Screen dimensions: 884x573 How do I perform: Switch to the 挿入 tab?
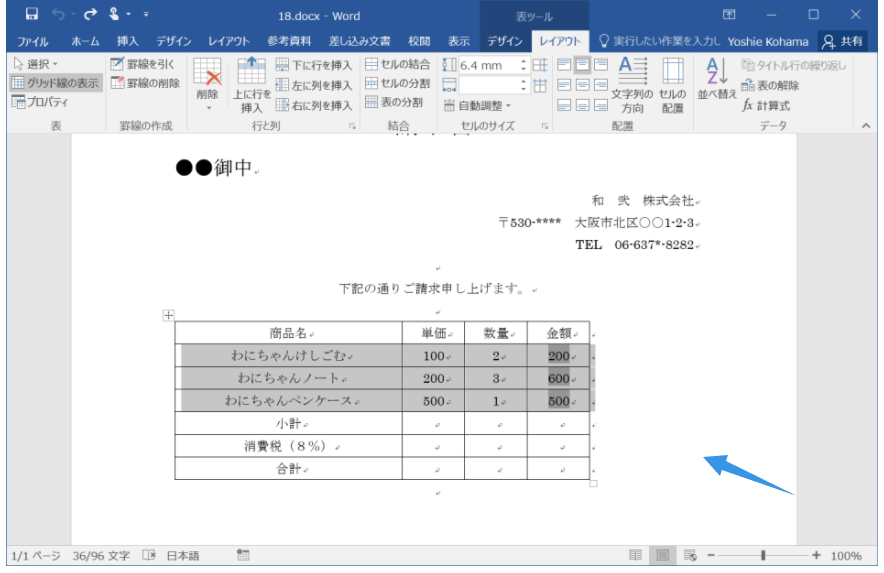pos(127,41)
